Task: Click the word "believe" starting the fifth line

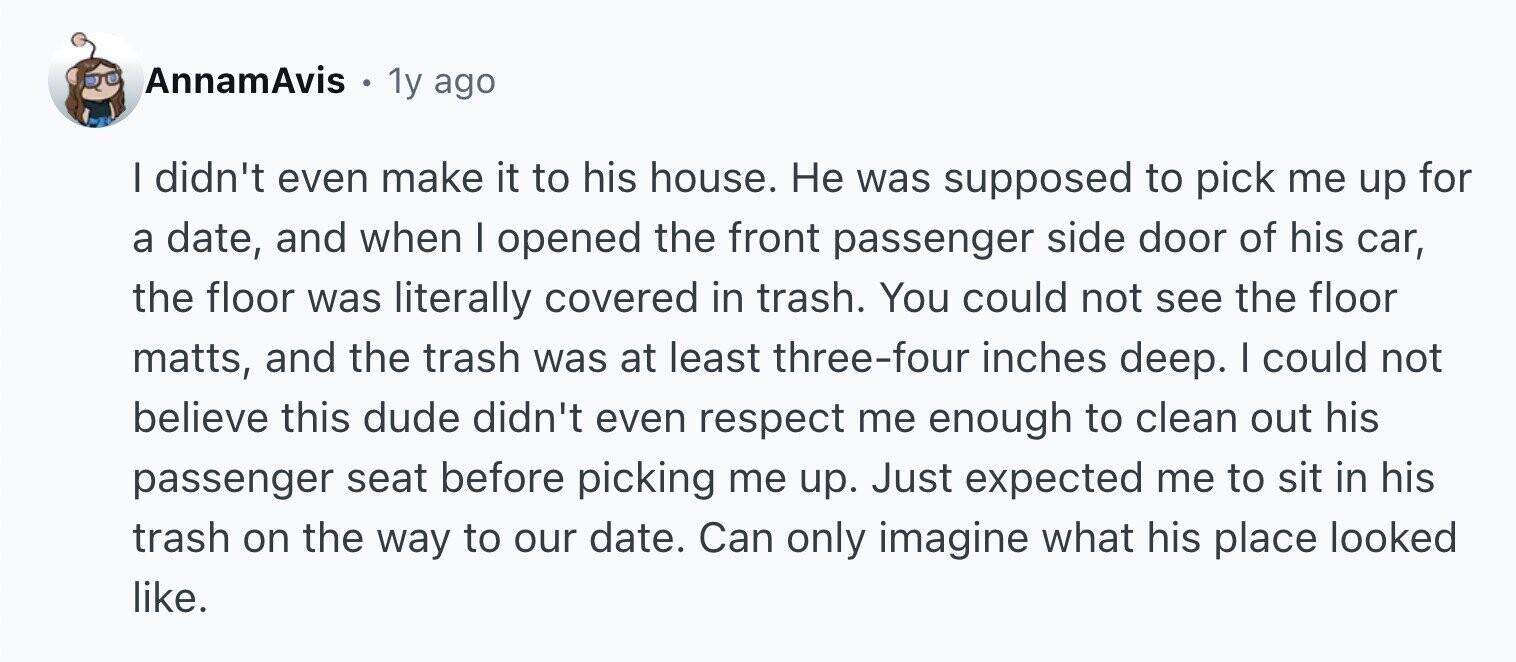Action: click(x=194, y=419)
